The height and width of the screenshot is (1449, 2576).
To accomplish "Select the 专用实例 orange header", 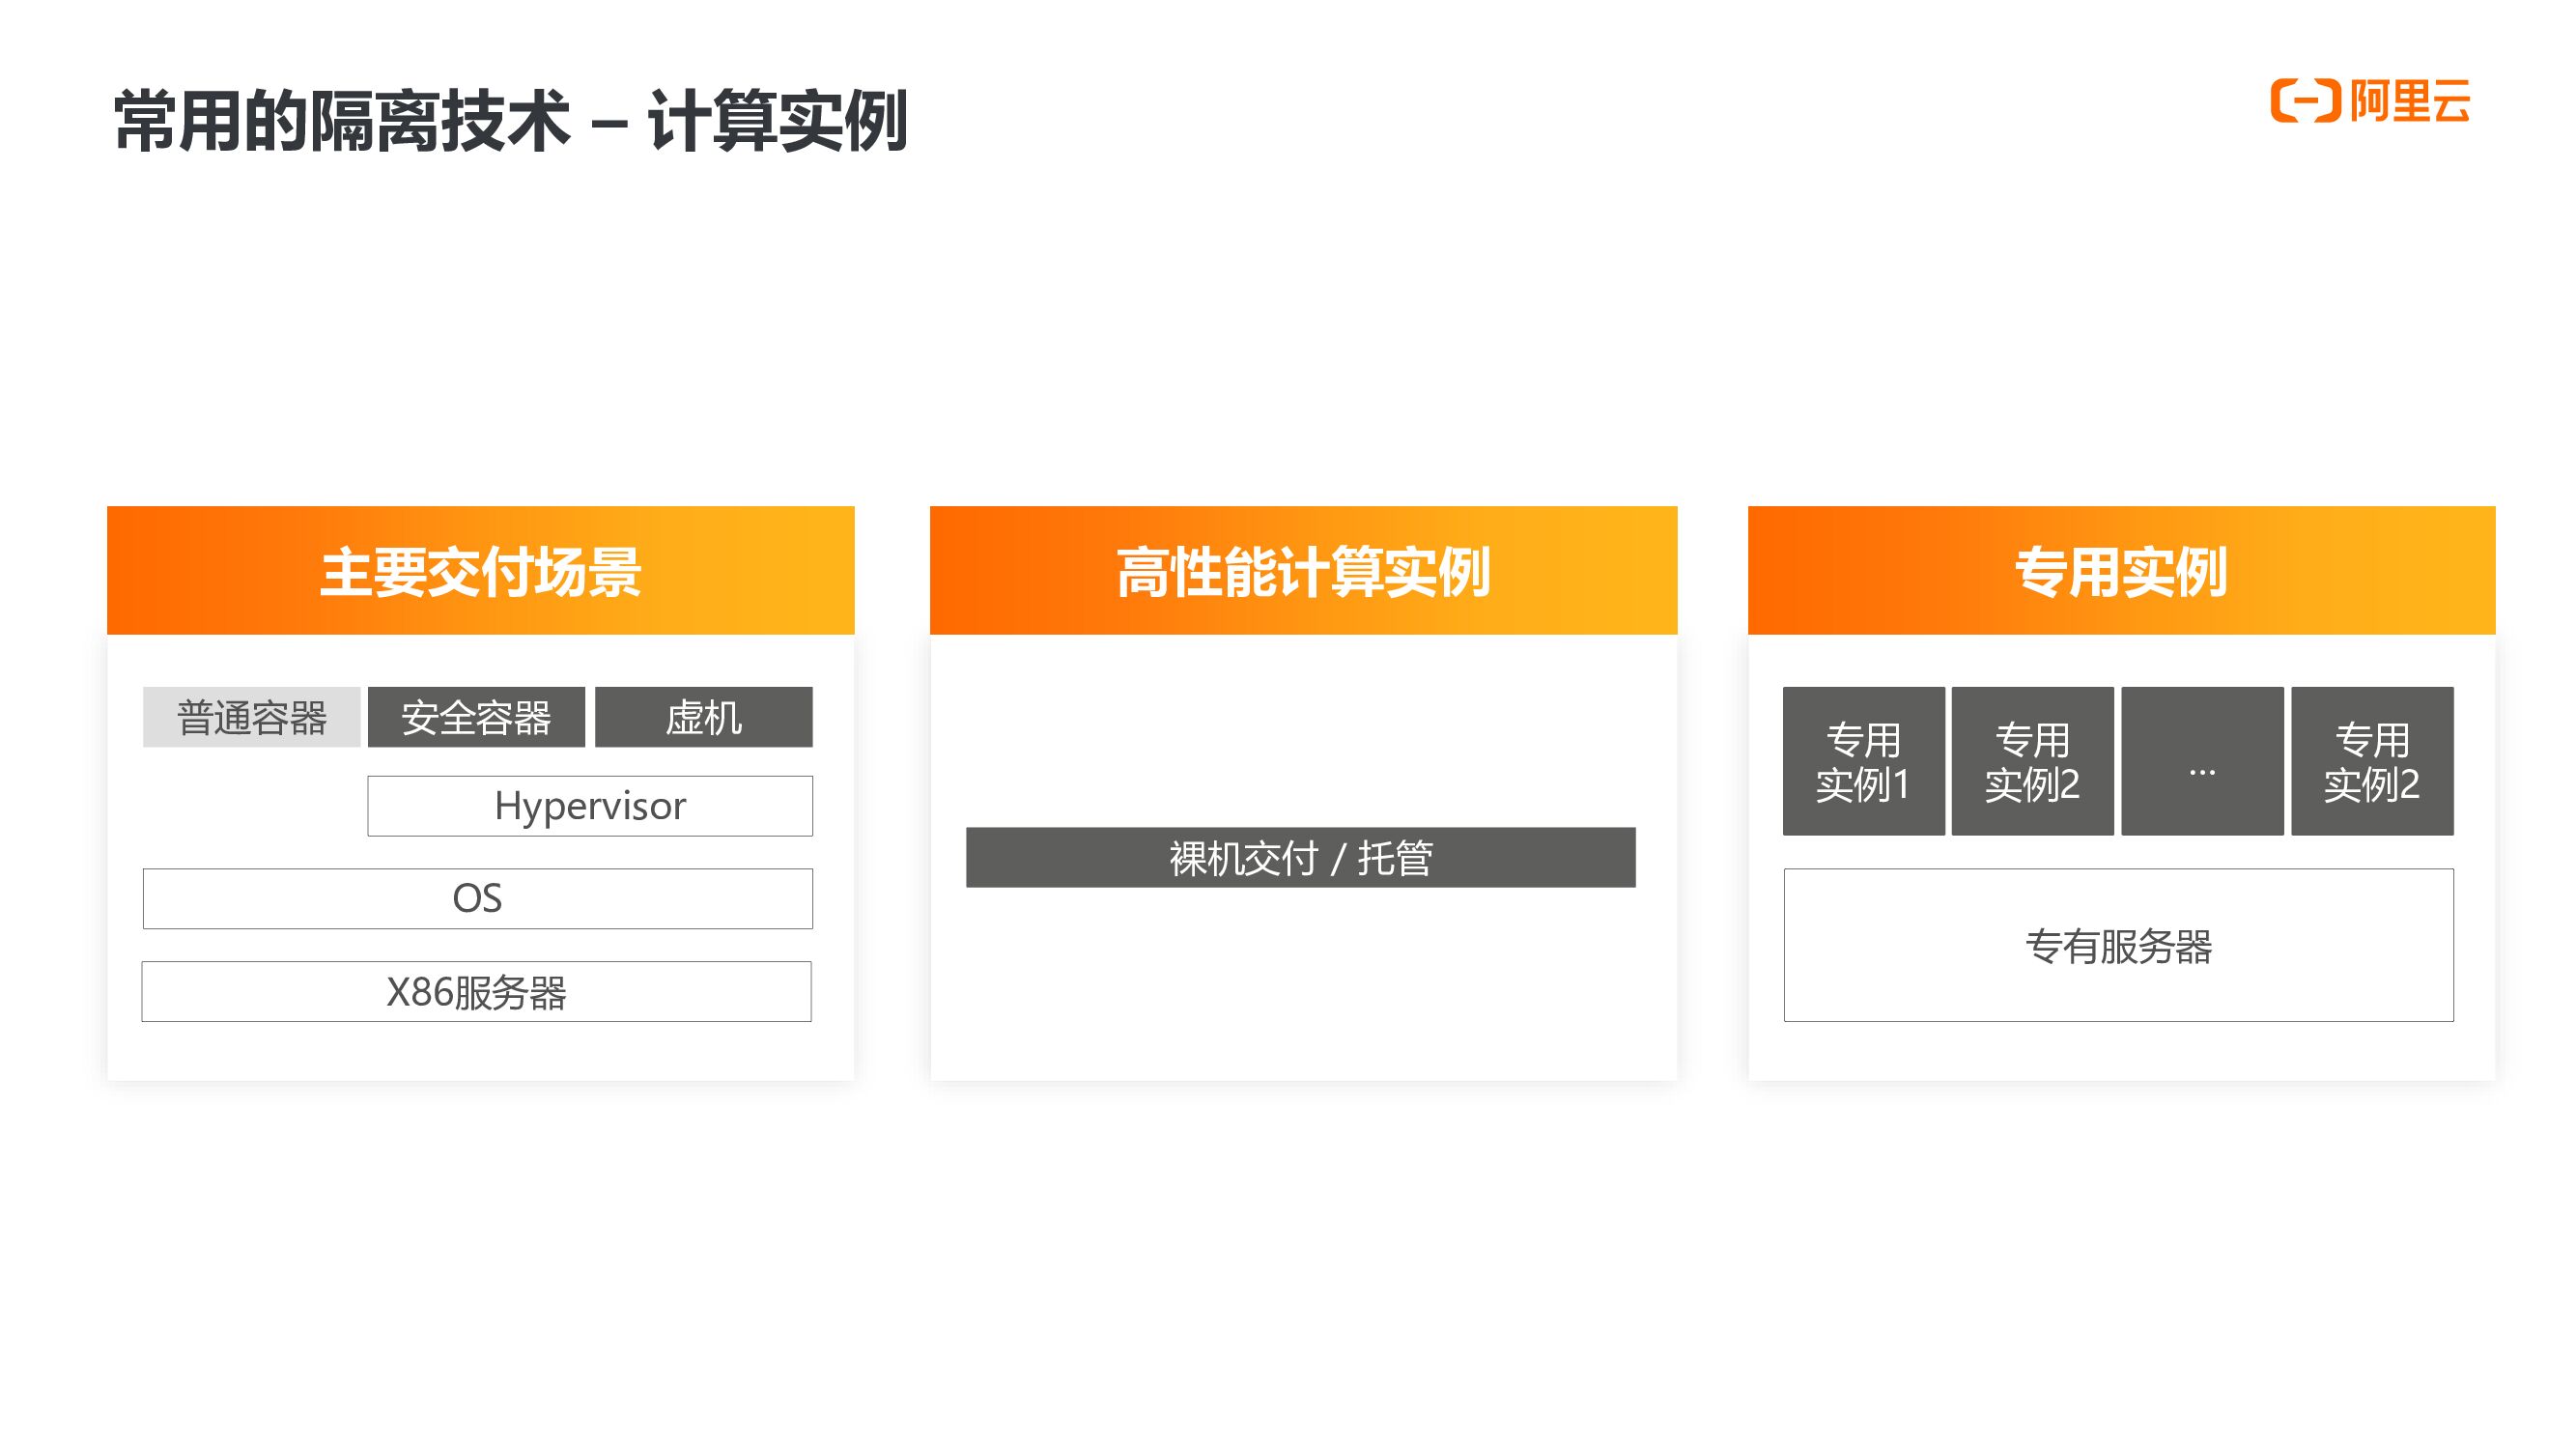I will [2120, 571].
